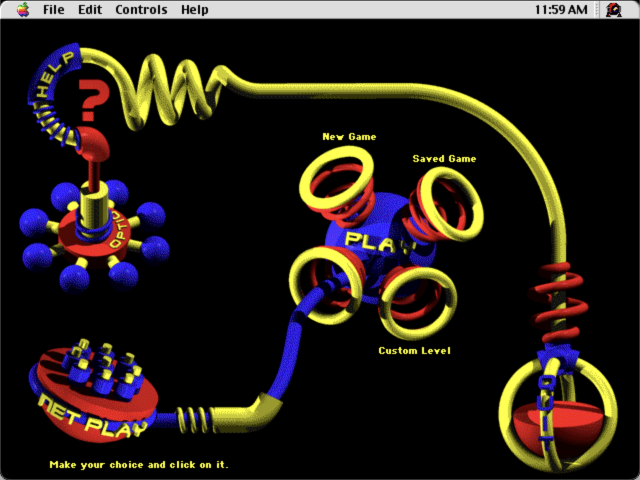The image size is (640, 480).
Task: Click the New Game yellow ring
Action: [x=336, y=178]
